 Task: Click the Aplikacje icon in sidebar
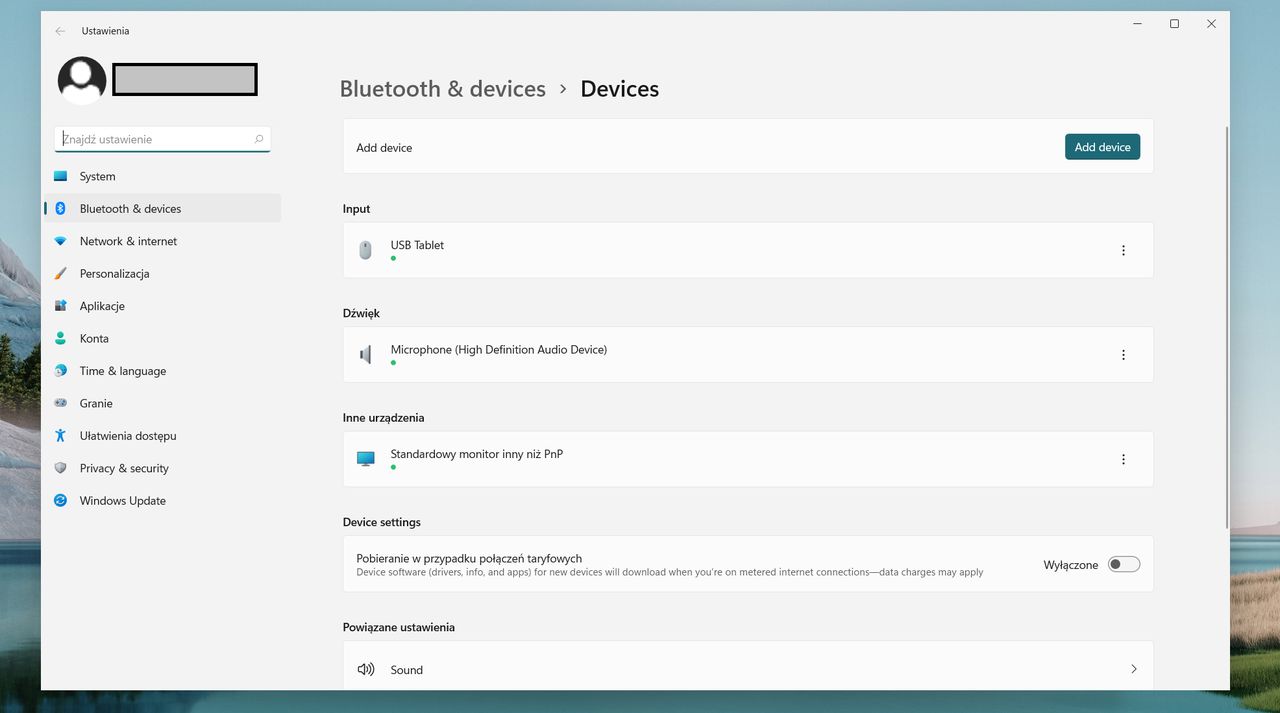(x=61, y=306)
